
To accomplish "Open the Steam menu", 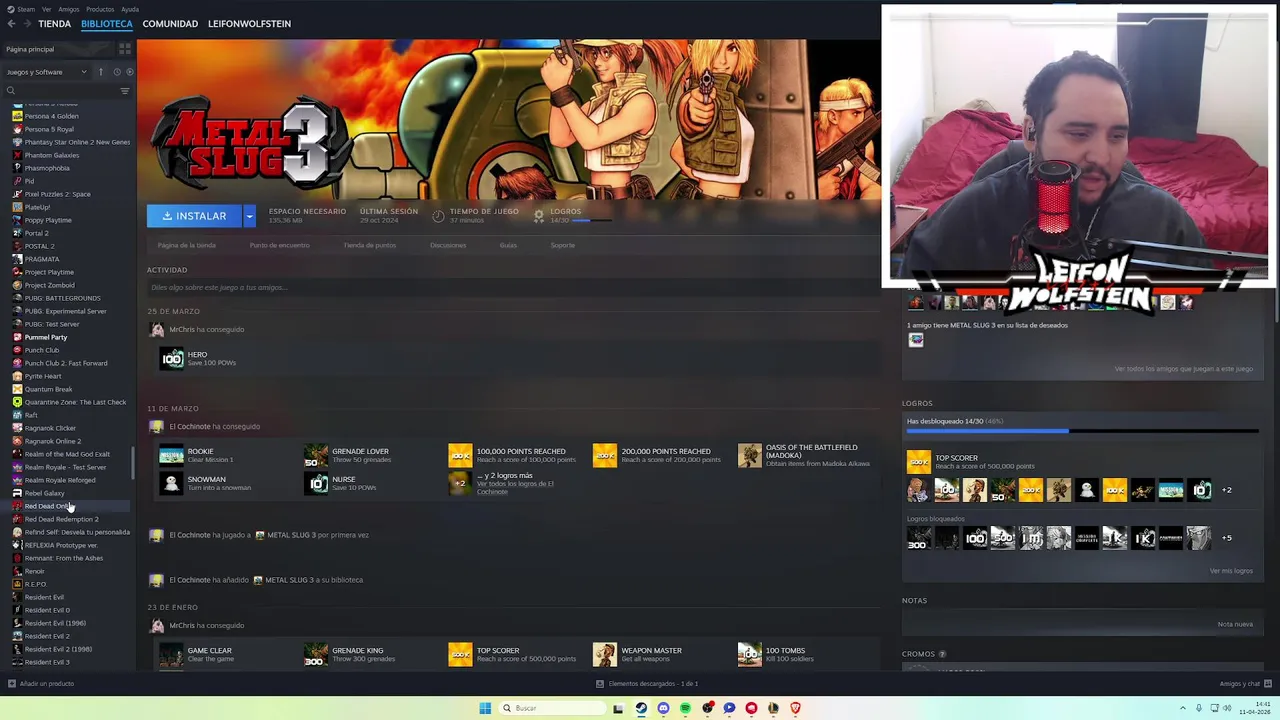I will point(26,9).
